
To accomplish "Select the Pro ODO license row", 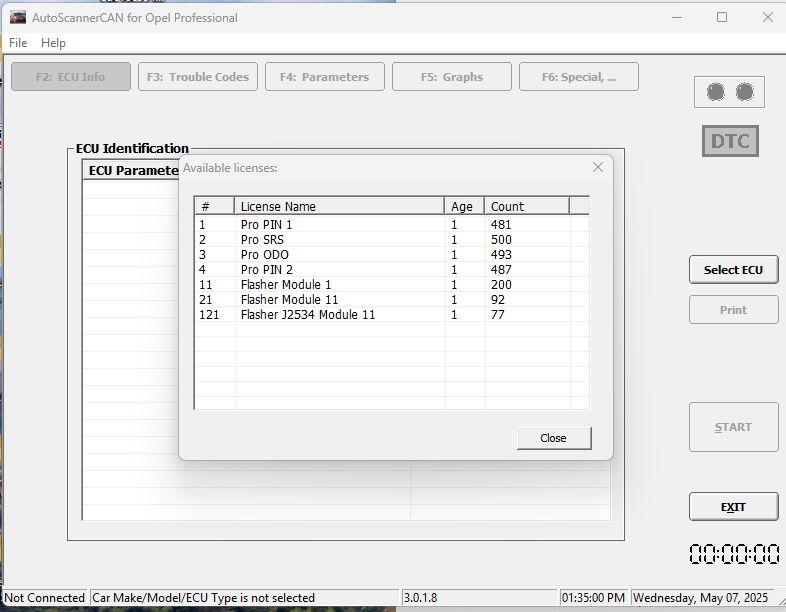I will click(x=391, y=255).
